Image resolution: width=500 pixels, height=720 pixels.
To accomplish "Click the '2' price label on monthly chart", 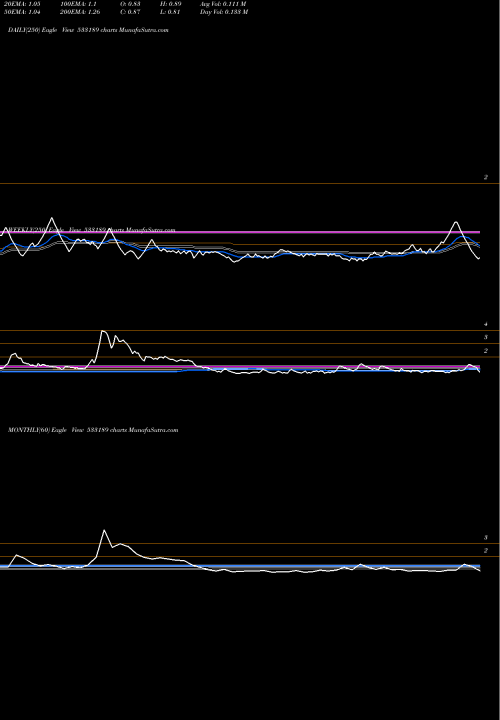I will coord(486,551).
